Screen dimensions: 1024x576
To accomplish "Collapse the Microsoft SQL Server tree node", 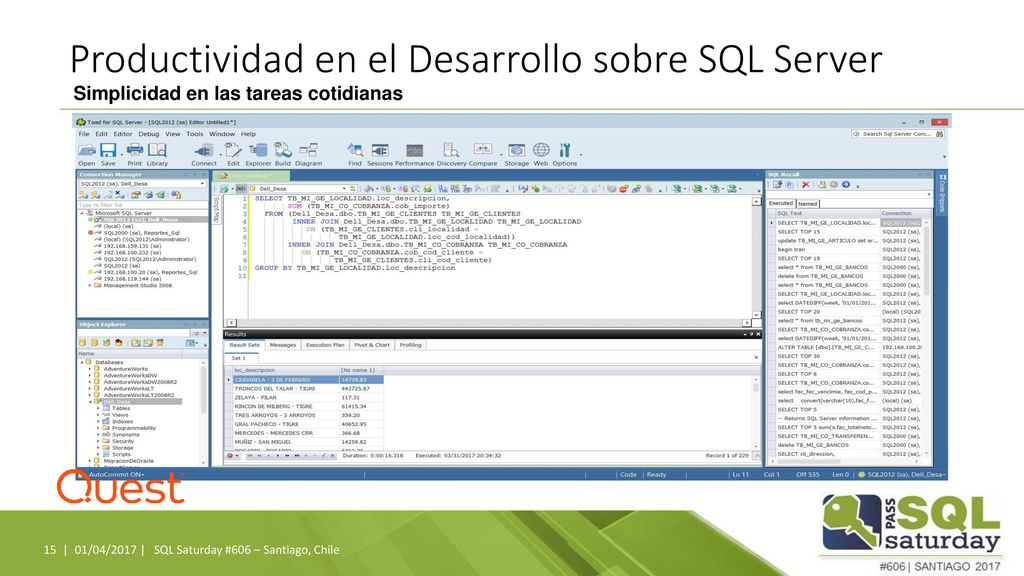I will [x=82, y=213].
